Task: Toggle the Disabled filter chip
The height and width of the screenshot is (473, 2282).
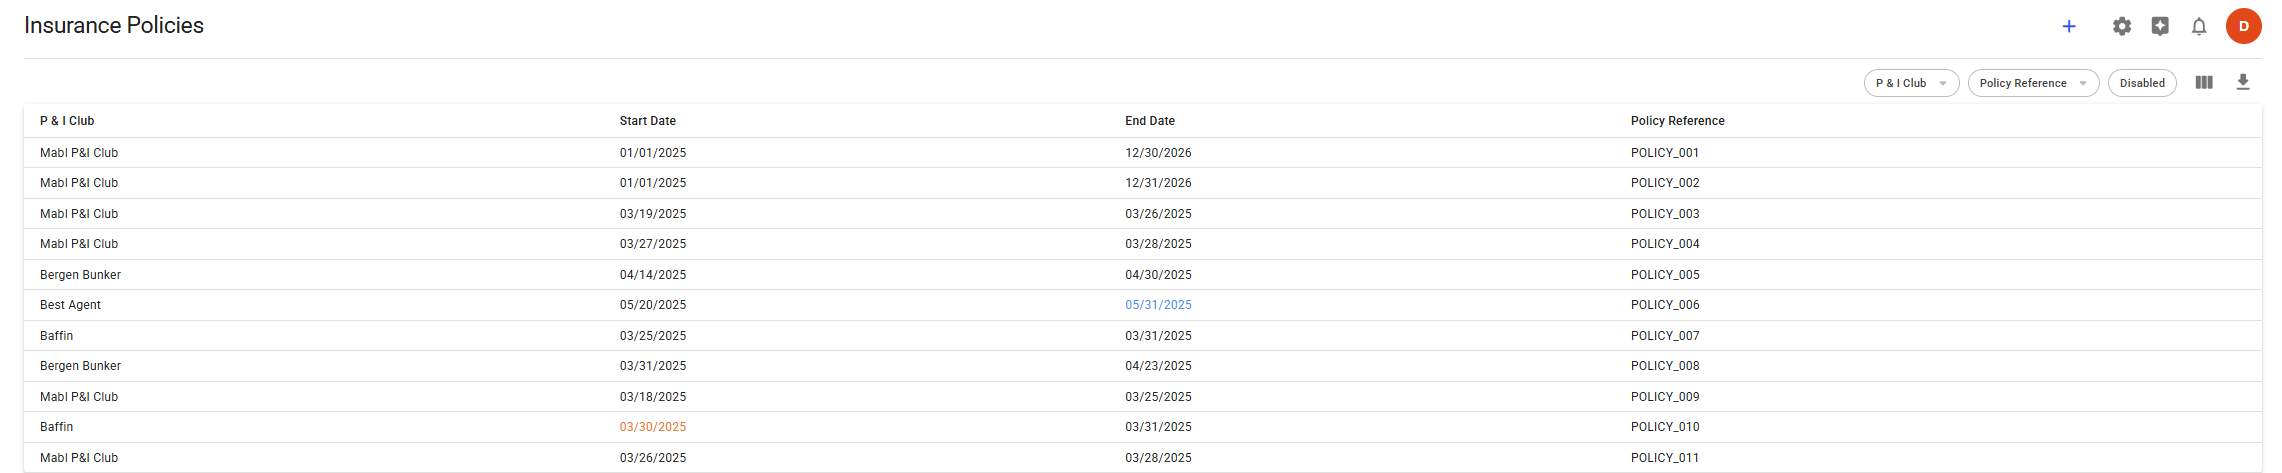Action: pyautogui.click(x=2142, y=83)
